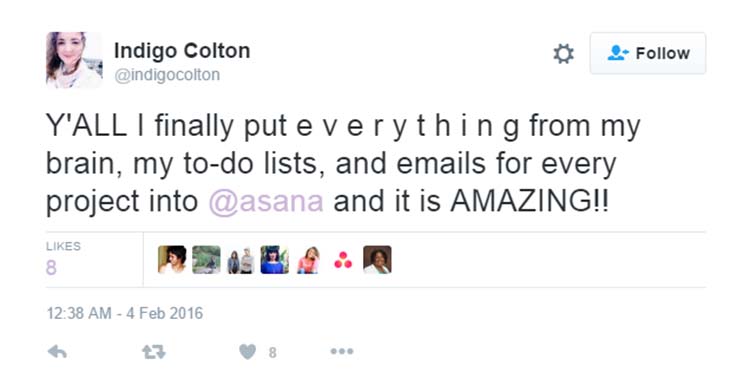Open the fourth liker's avatar in blue top
The image size is (750, 392).
[x=275, y=260]
